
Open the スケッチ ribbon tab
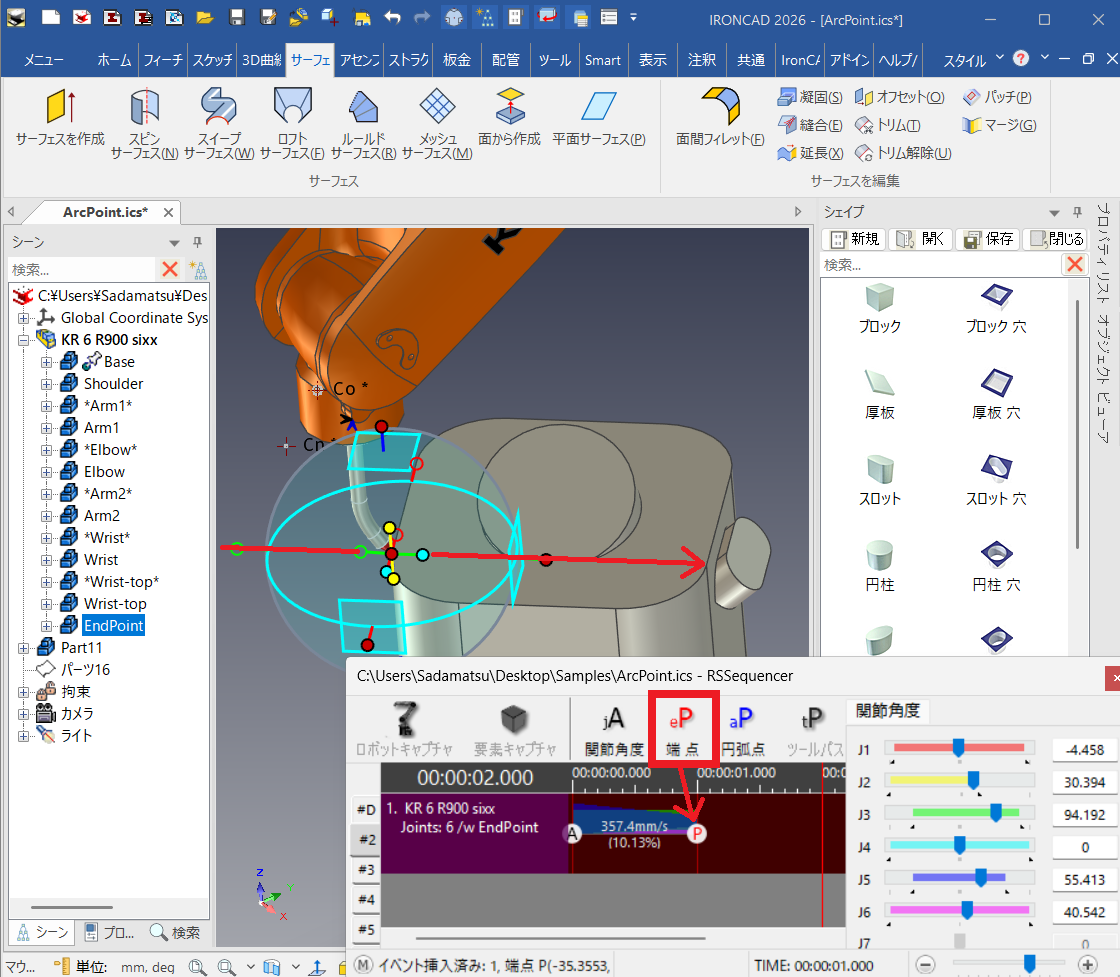pos(212,60)
